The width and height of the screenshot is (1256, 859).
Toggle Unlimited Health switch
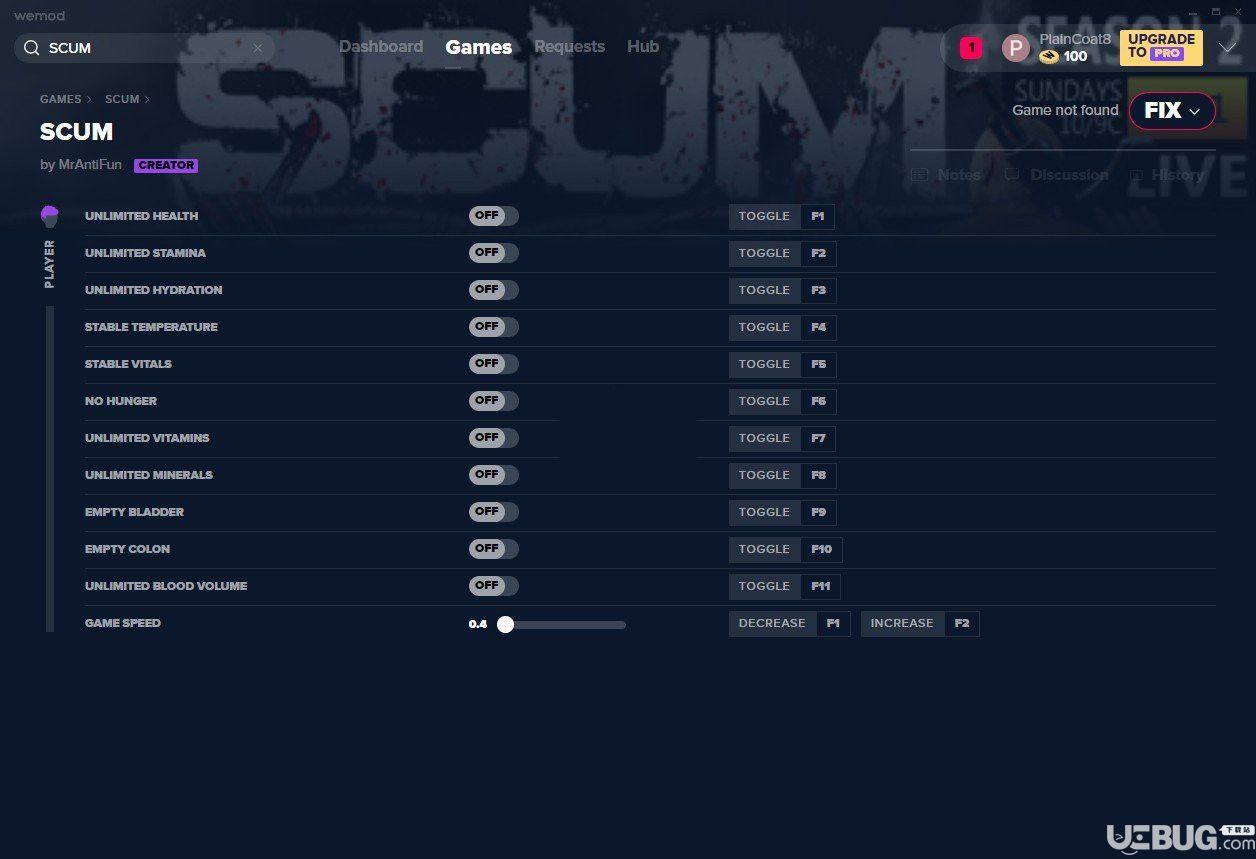point(494,216)
